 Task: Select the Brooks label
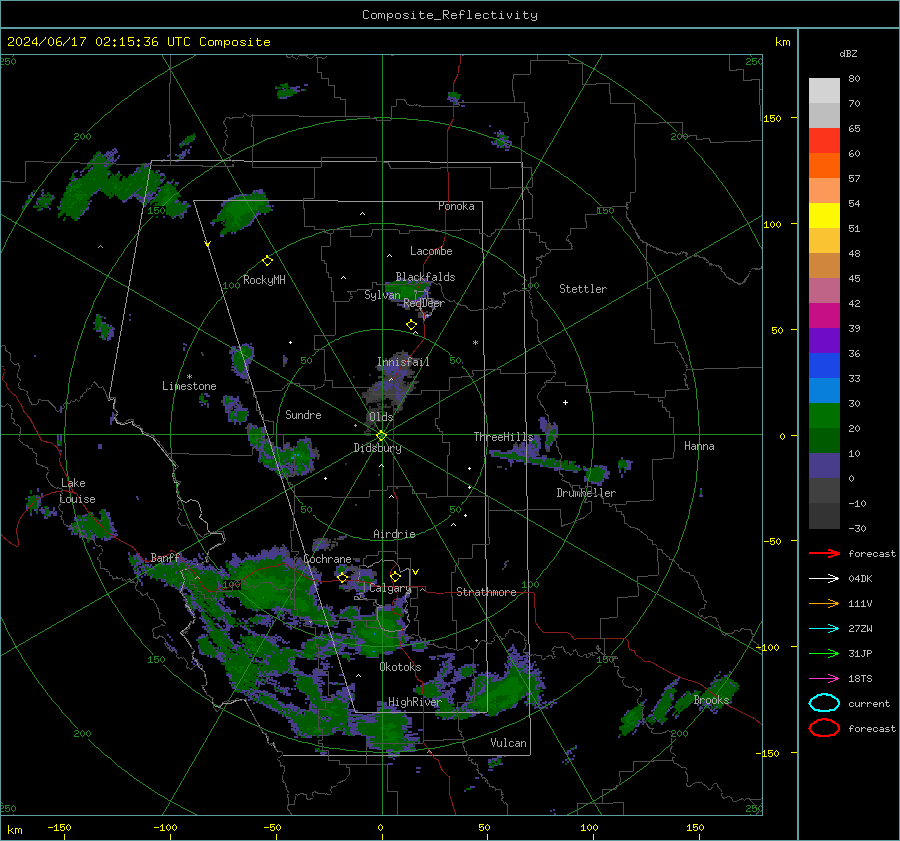(x=711, y=700)
